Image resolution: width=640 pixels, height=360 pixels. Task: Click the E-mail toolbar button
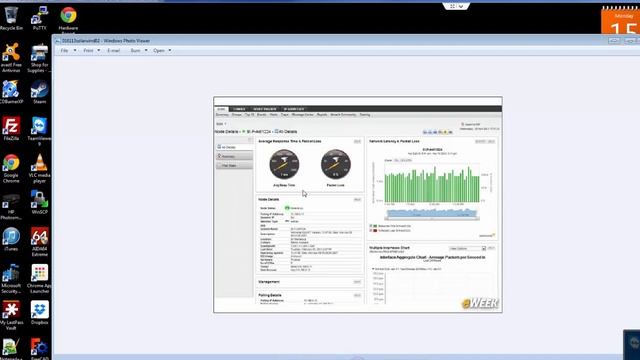[x=113, y=51]
